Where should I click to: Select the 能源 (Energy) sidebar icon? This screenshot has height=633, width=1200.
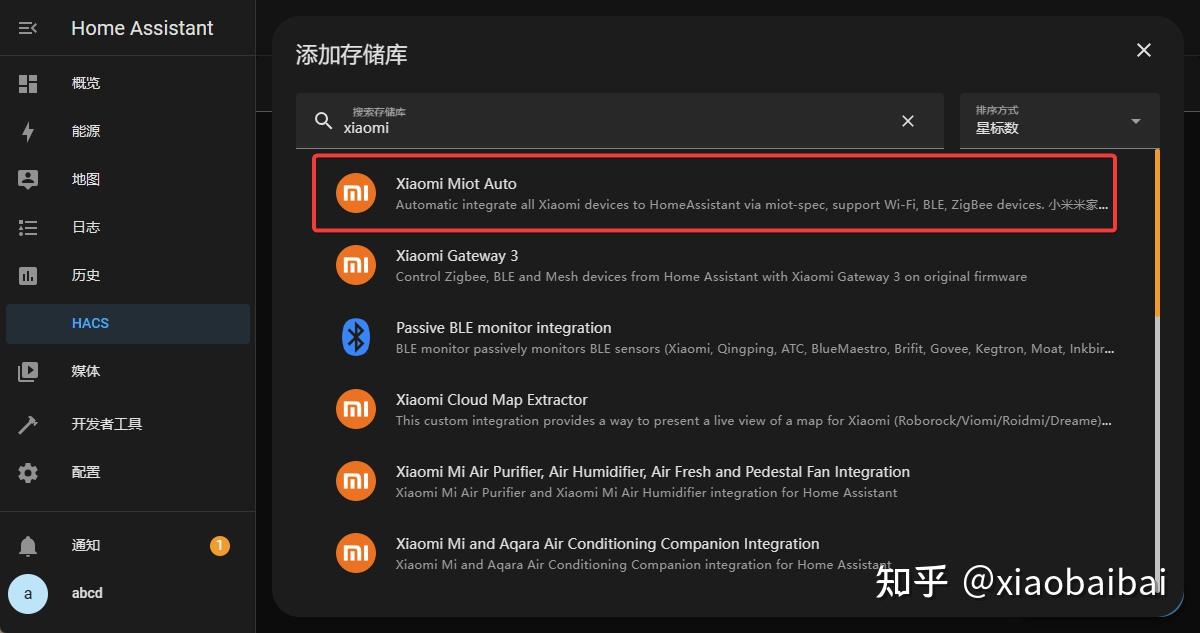coord(28,131)
